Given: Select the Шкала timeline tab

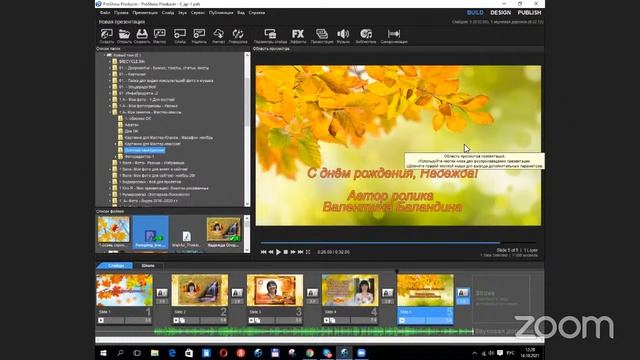Looking at the screenshot, I should click(148, 266).
